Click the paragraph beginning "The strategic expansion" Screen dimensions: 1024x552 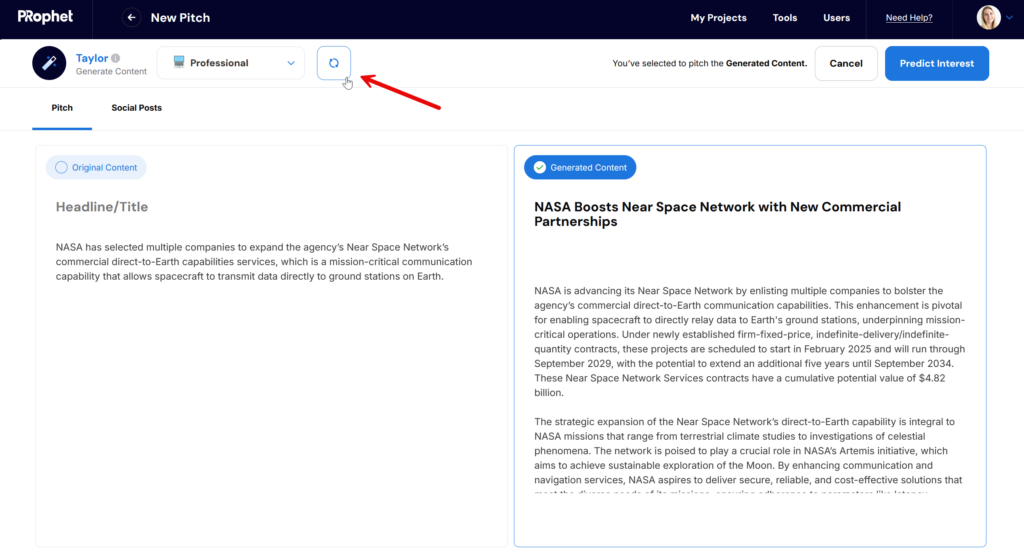click(748, 456)
